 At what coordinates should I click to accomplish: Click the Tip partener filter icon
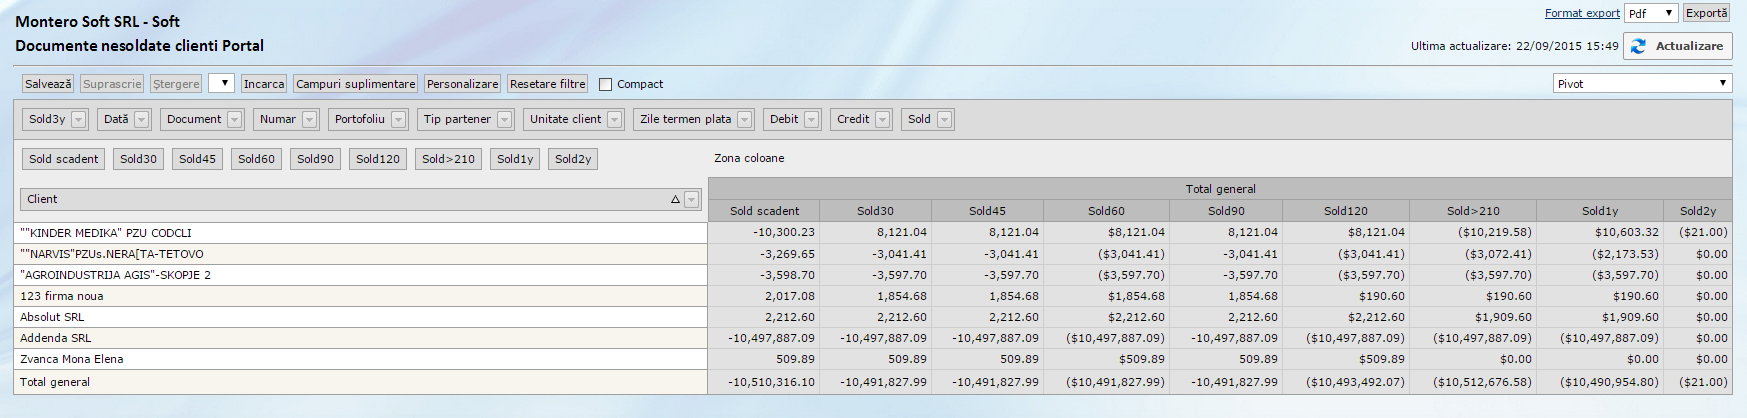[504, 120]
